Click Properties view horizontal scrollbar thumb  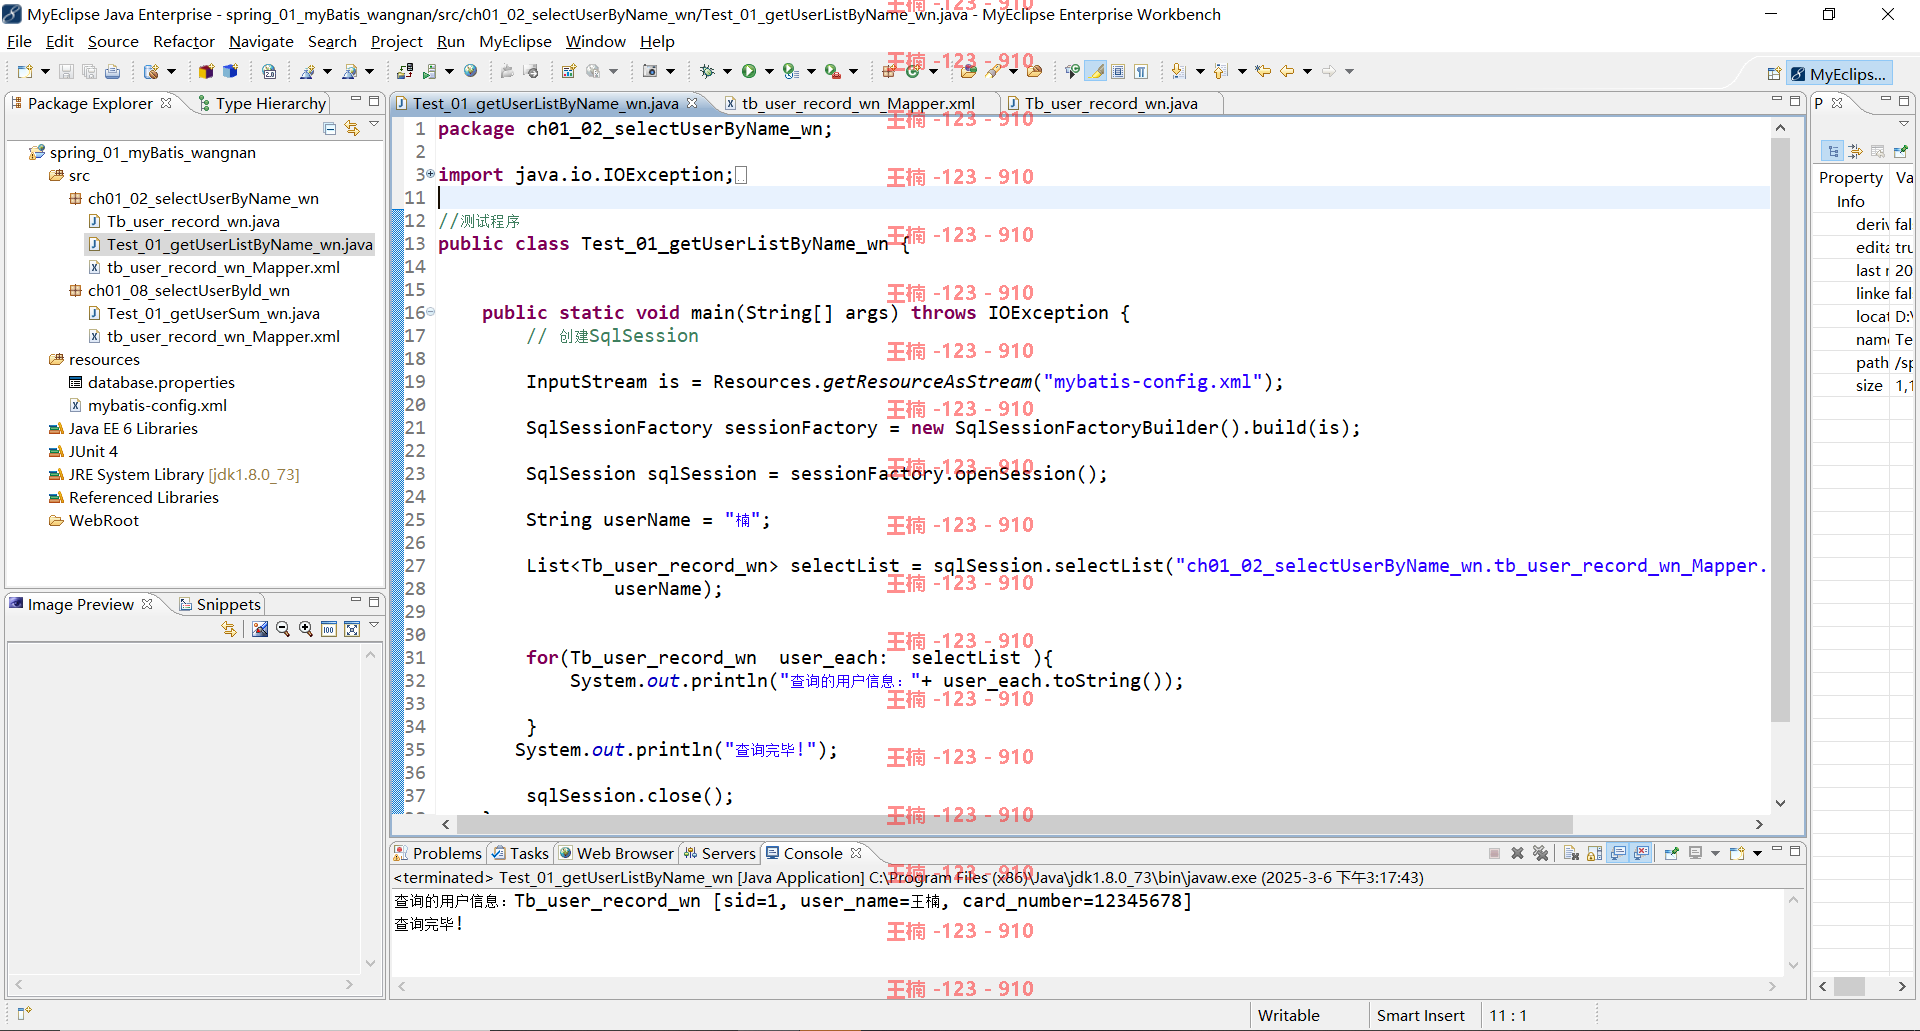1848,986
